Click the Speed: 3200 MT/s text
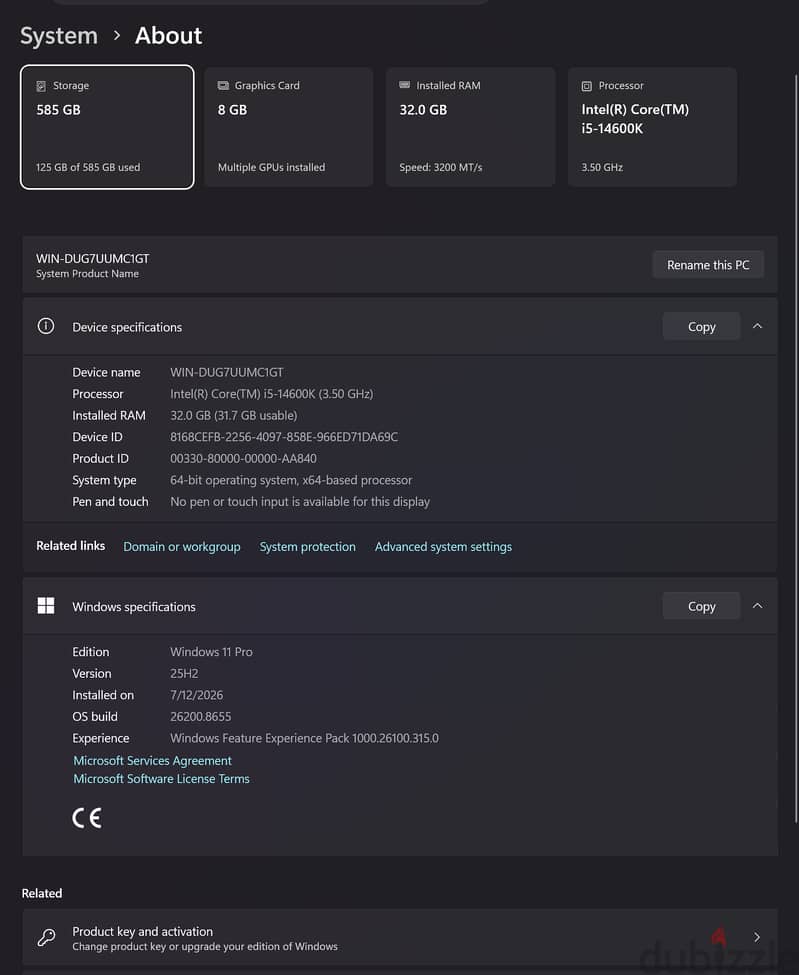Image resolution: width=799 pixels, height=975 pixels. pos(441,167)
